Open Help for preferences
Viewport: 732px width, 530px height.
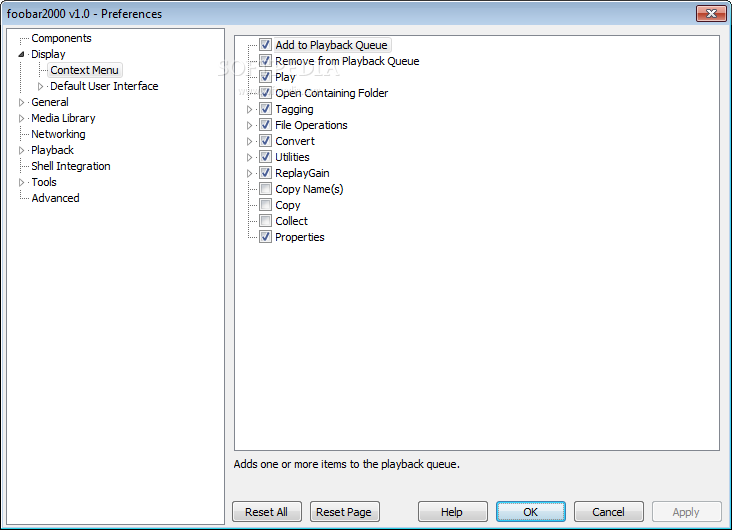pos(452,512)
